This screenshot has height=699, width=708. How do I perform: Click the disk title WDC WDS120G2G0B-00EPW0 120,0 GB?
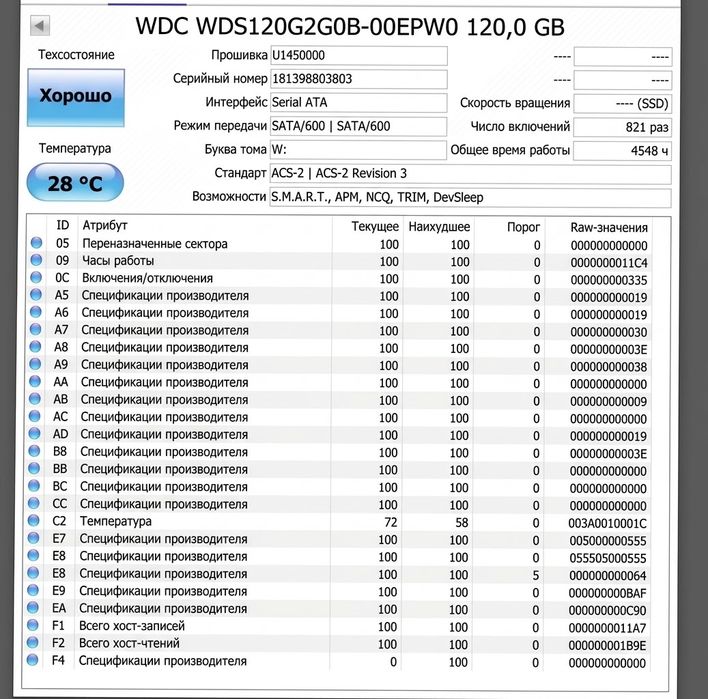[350, 27]
